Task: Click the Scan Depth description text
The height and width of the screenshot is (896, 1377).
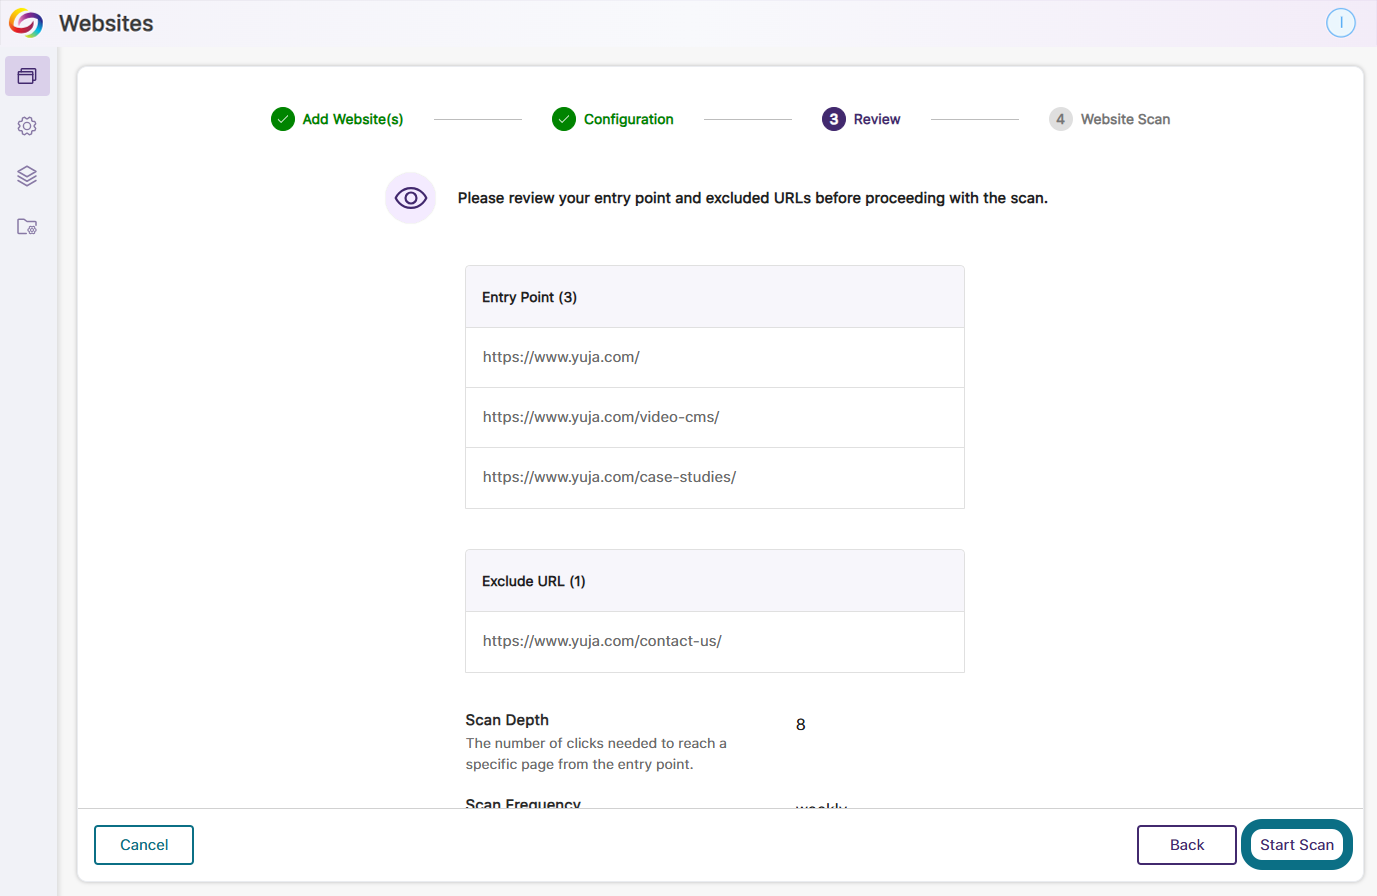Action: coord(596,754)
